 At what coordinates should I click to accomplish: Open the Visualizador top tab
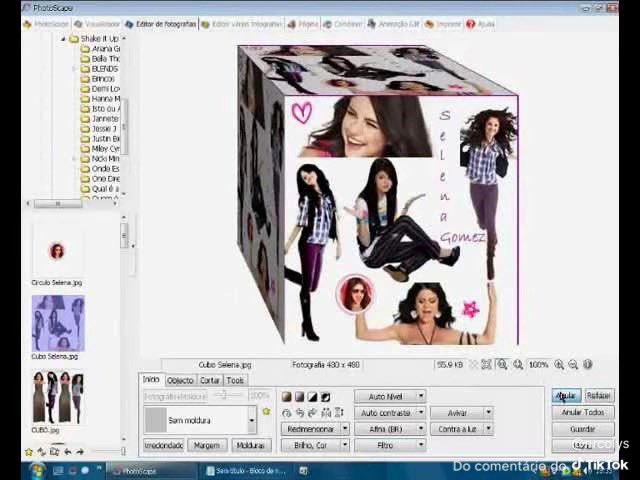click(x=97, y=24)
